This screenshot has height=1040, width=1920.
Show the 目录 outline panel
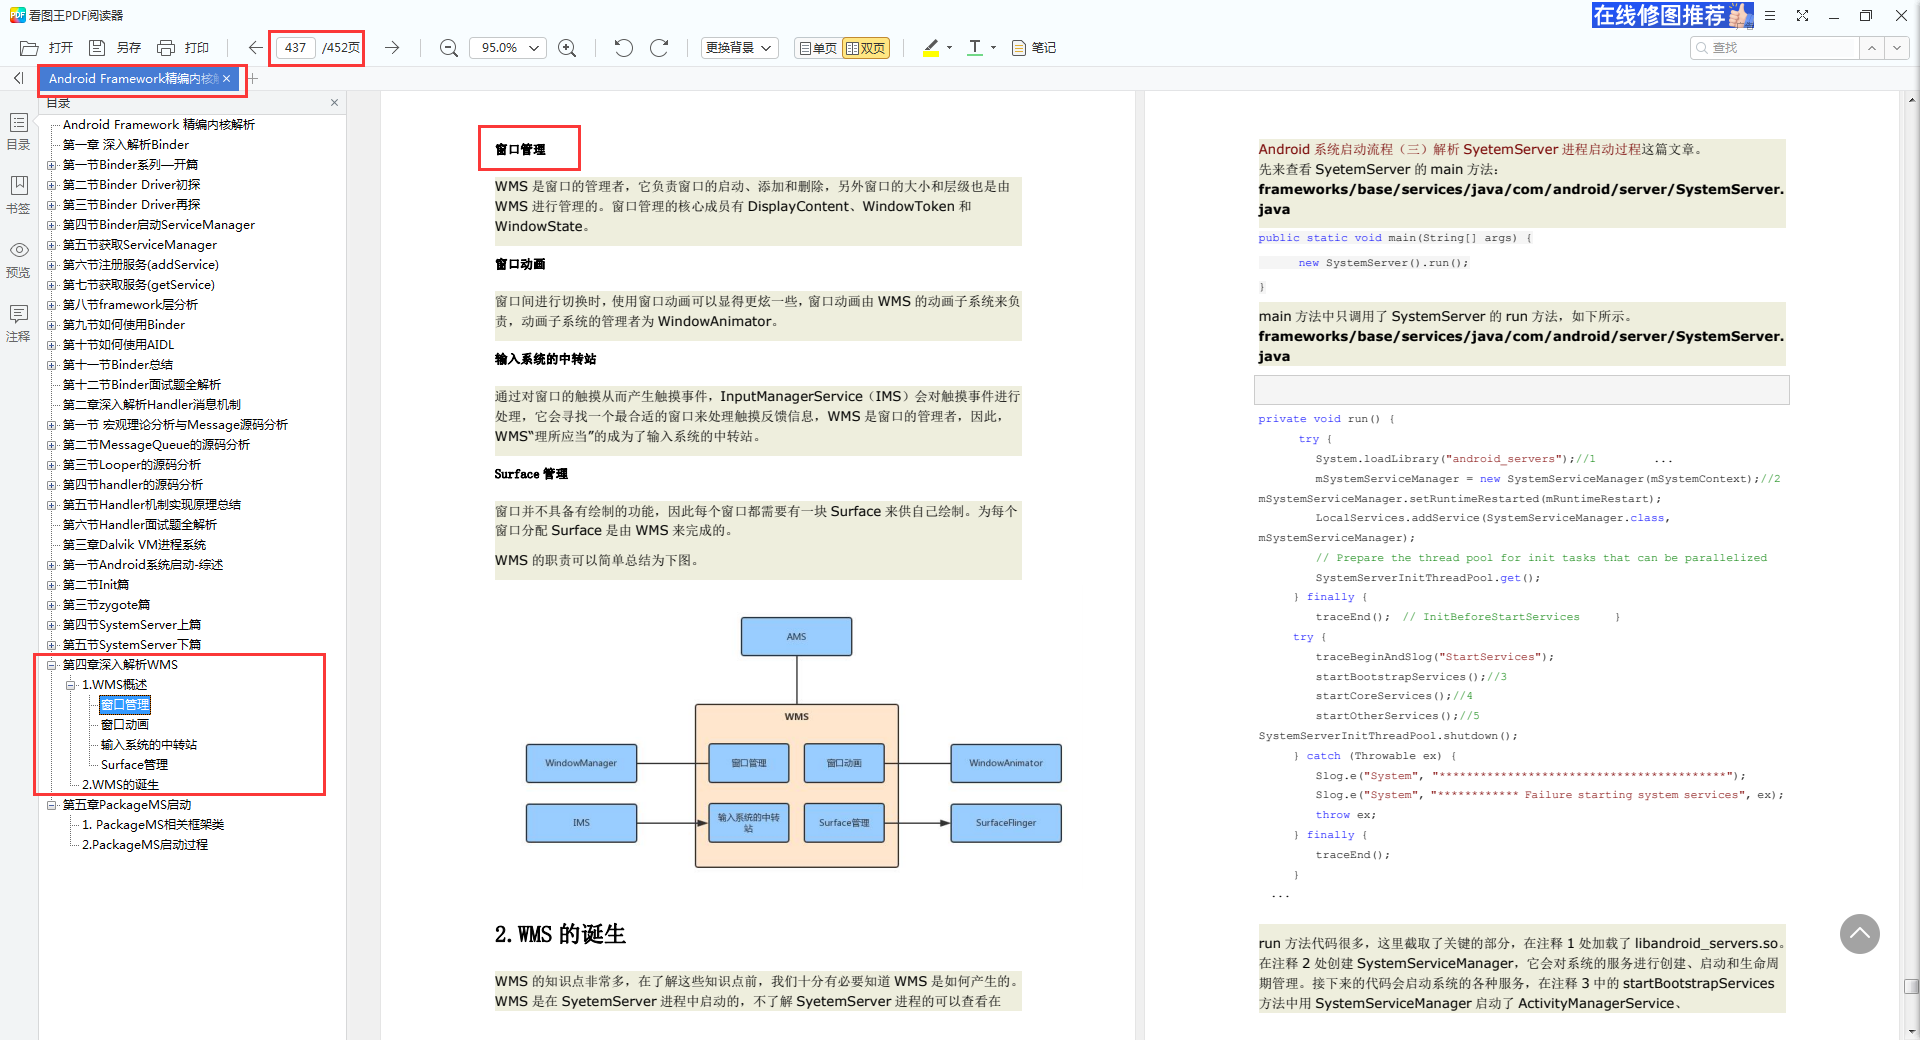coord(18,131)
